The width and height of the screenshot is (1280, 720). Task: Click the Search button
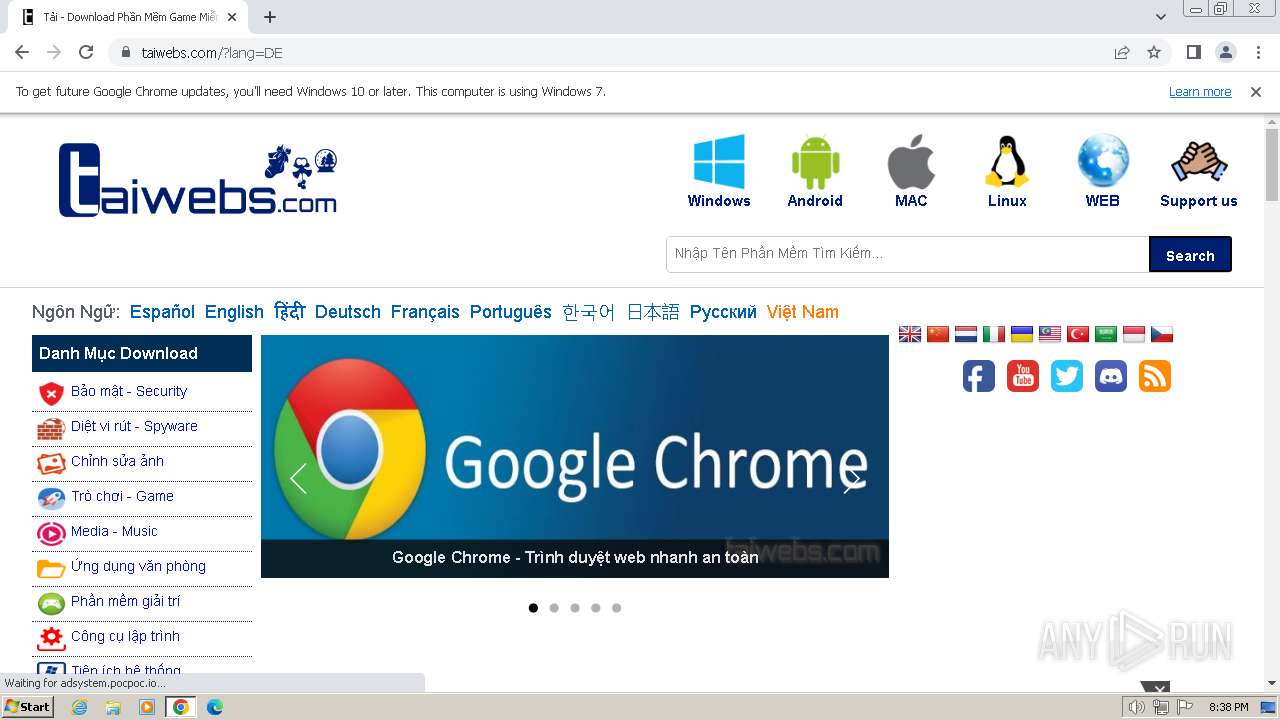click(x=1190, y=255)
